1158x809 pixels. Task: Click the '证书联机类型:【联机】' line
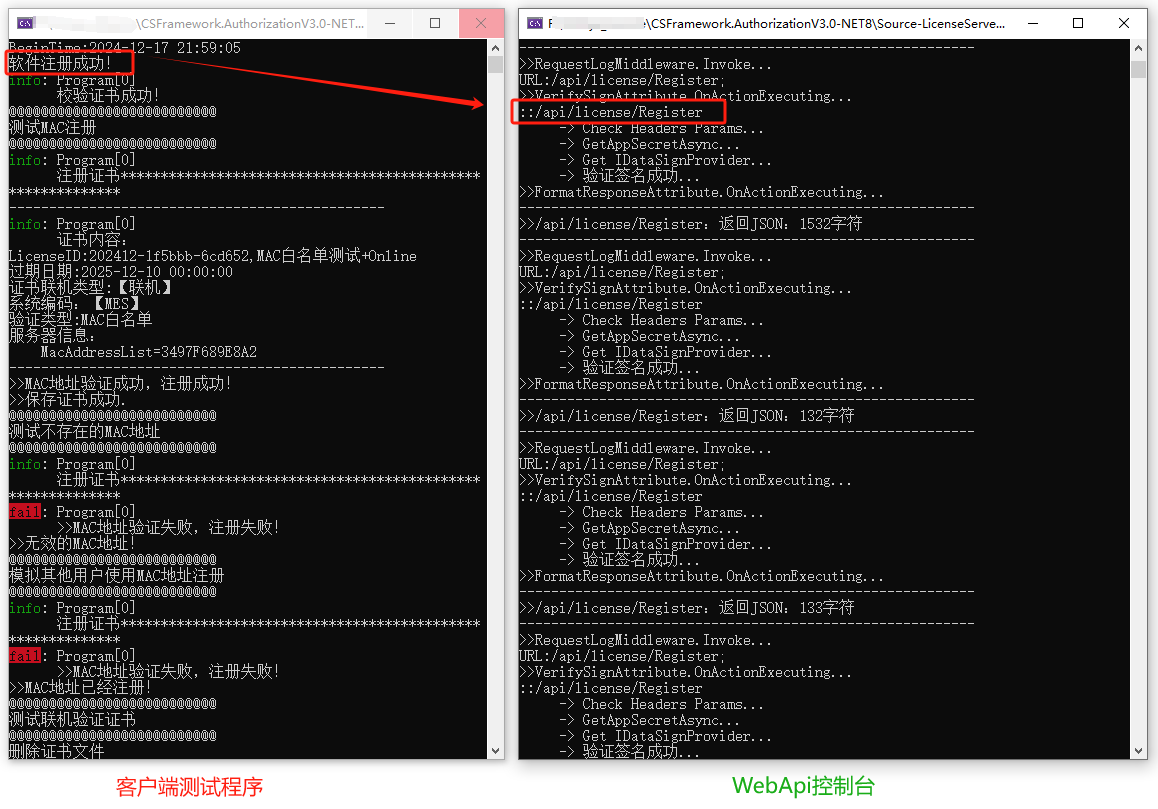(90, 287)
